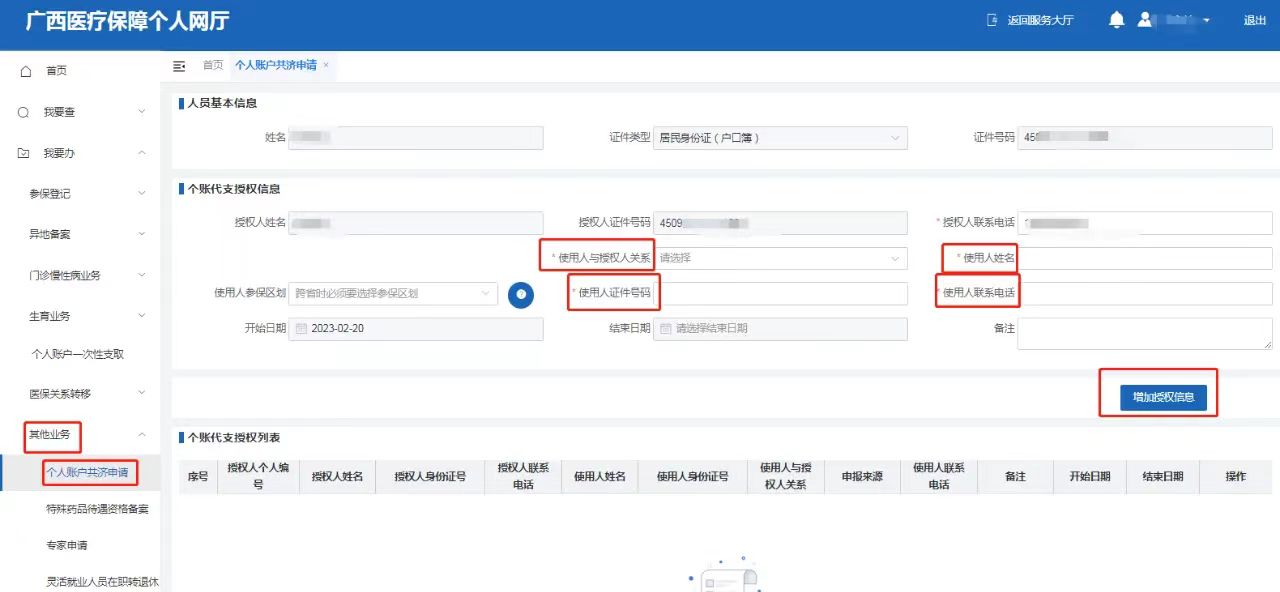The height and width of the screenshot is (592, 1280).
Task: Click the notification bell icon
Action: pos(1117,20)
